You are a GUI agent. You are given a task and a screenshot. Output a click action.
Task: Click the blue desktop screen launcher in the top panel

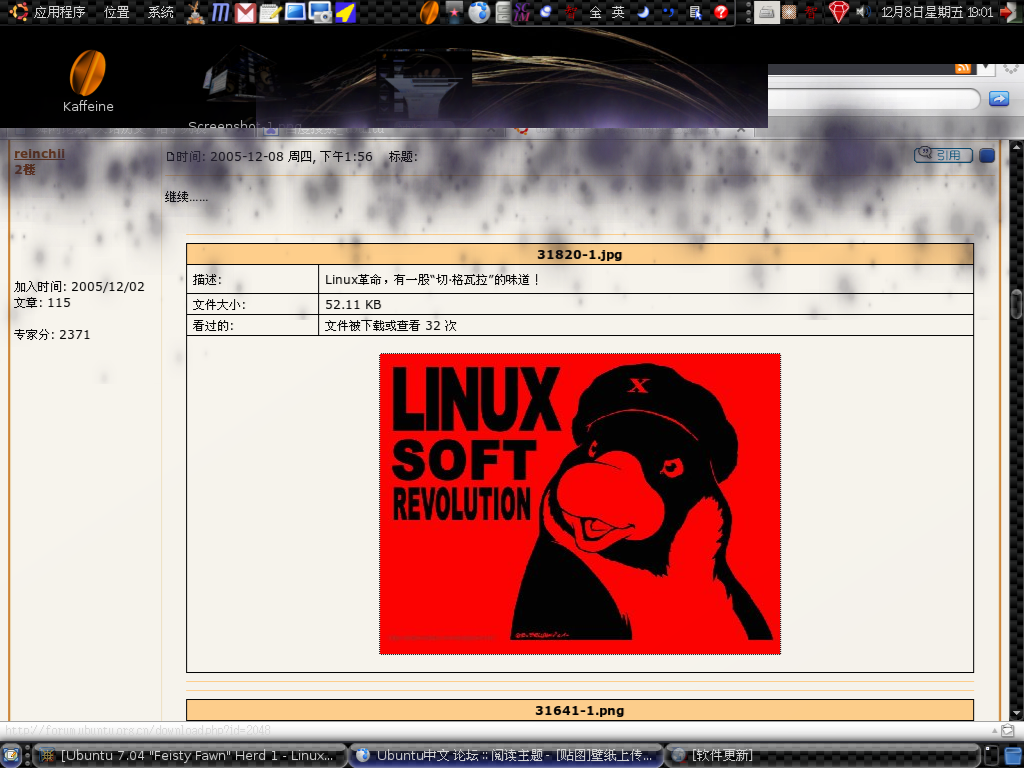pyautogui.click(x=295, y=12)
